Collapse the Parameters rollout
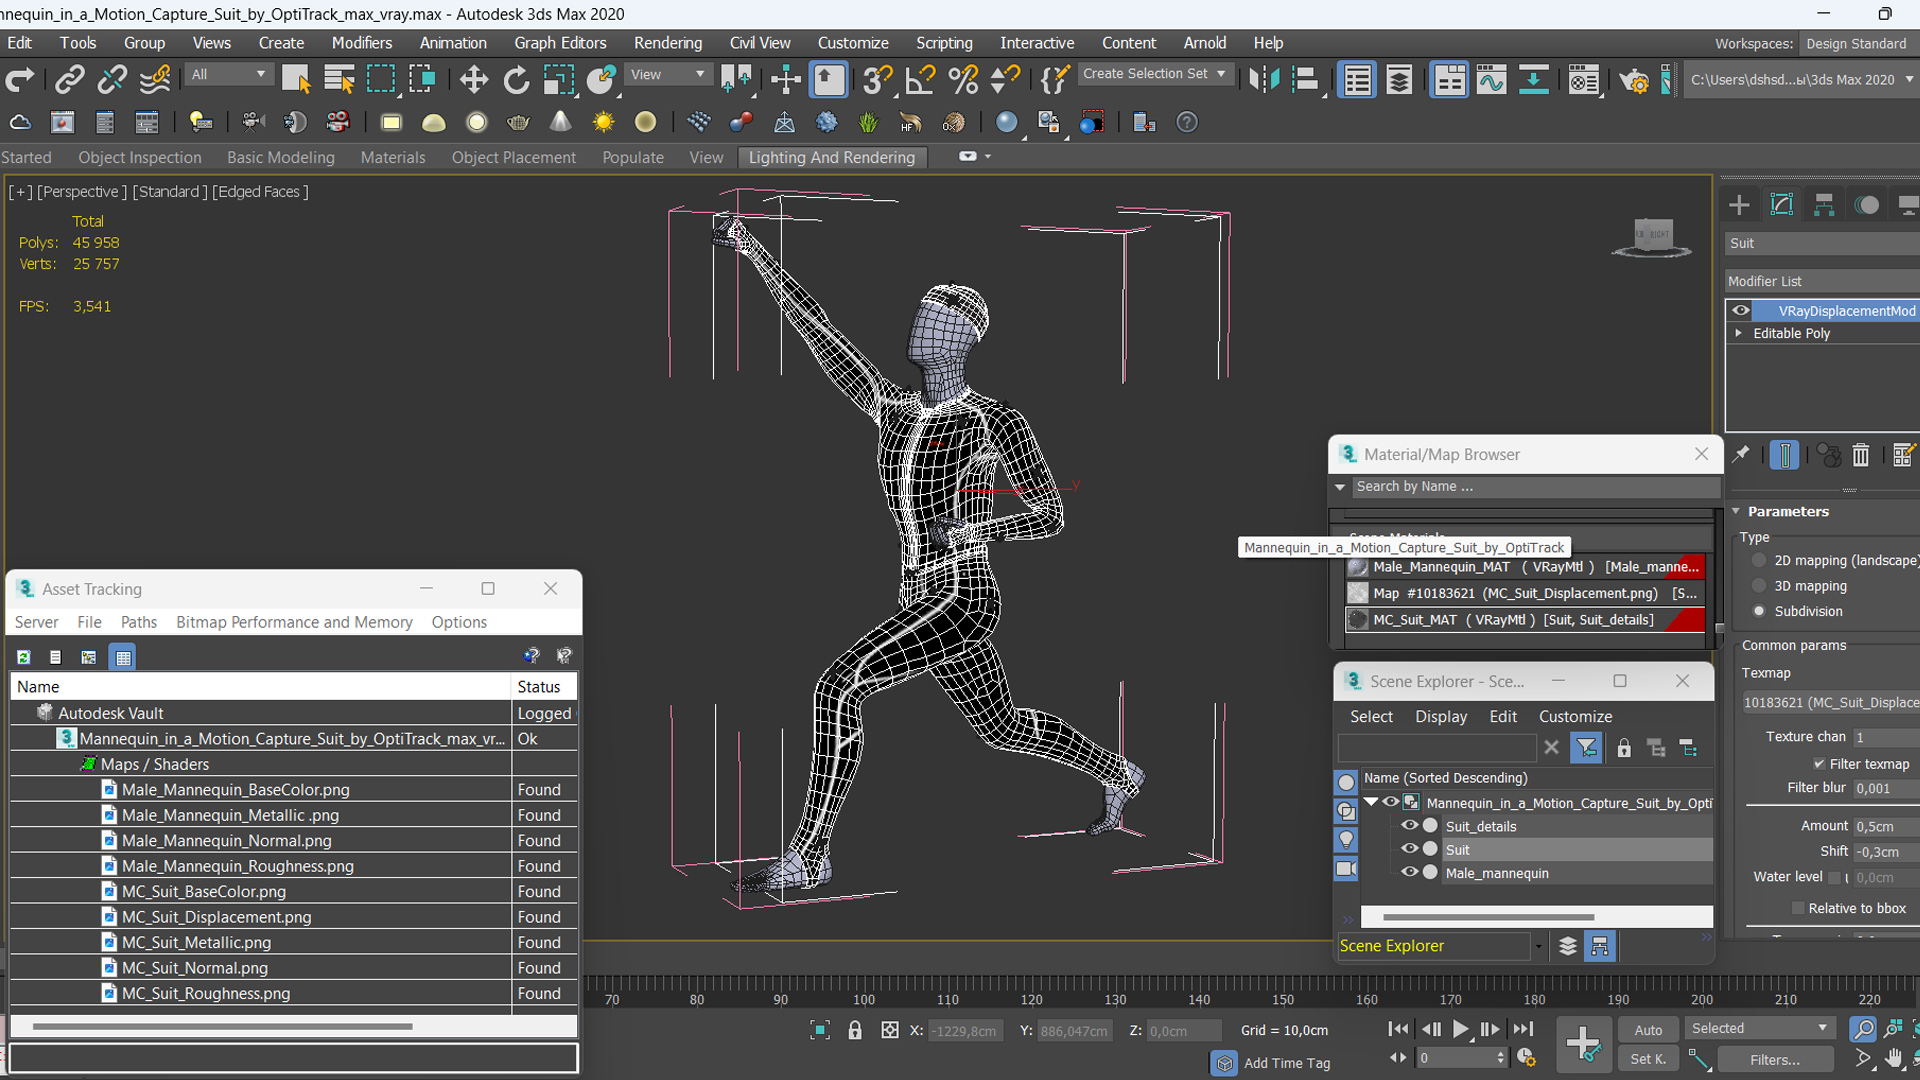This screenshot has width=1920, height=1080. pyautogui.click(x=1788, y=511)
